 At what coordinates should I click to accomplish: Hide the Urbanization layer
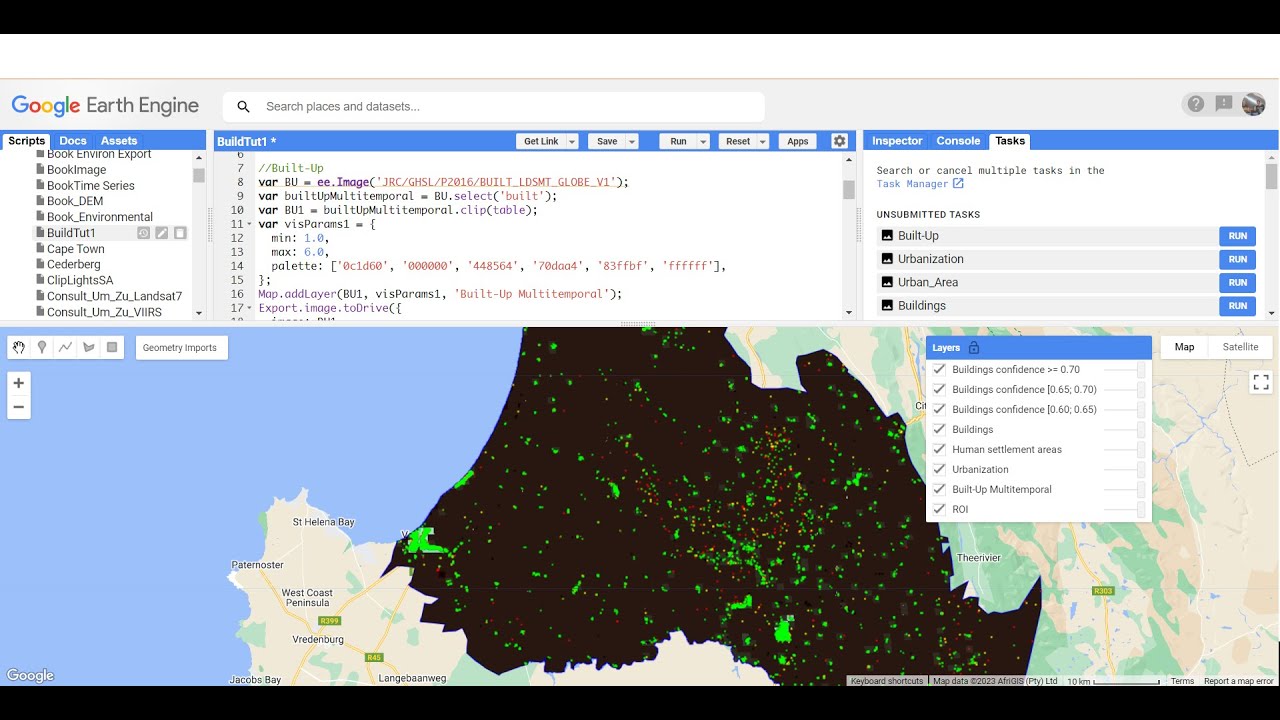tap(939, 469)
